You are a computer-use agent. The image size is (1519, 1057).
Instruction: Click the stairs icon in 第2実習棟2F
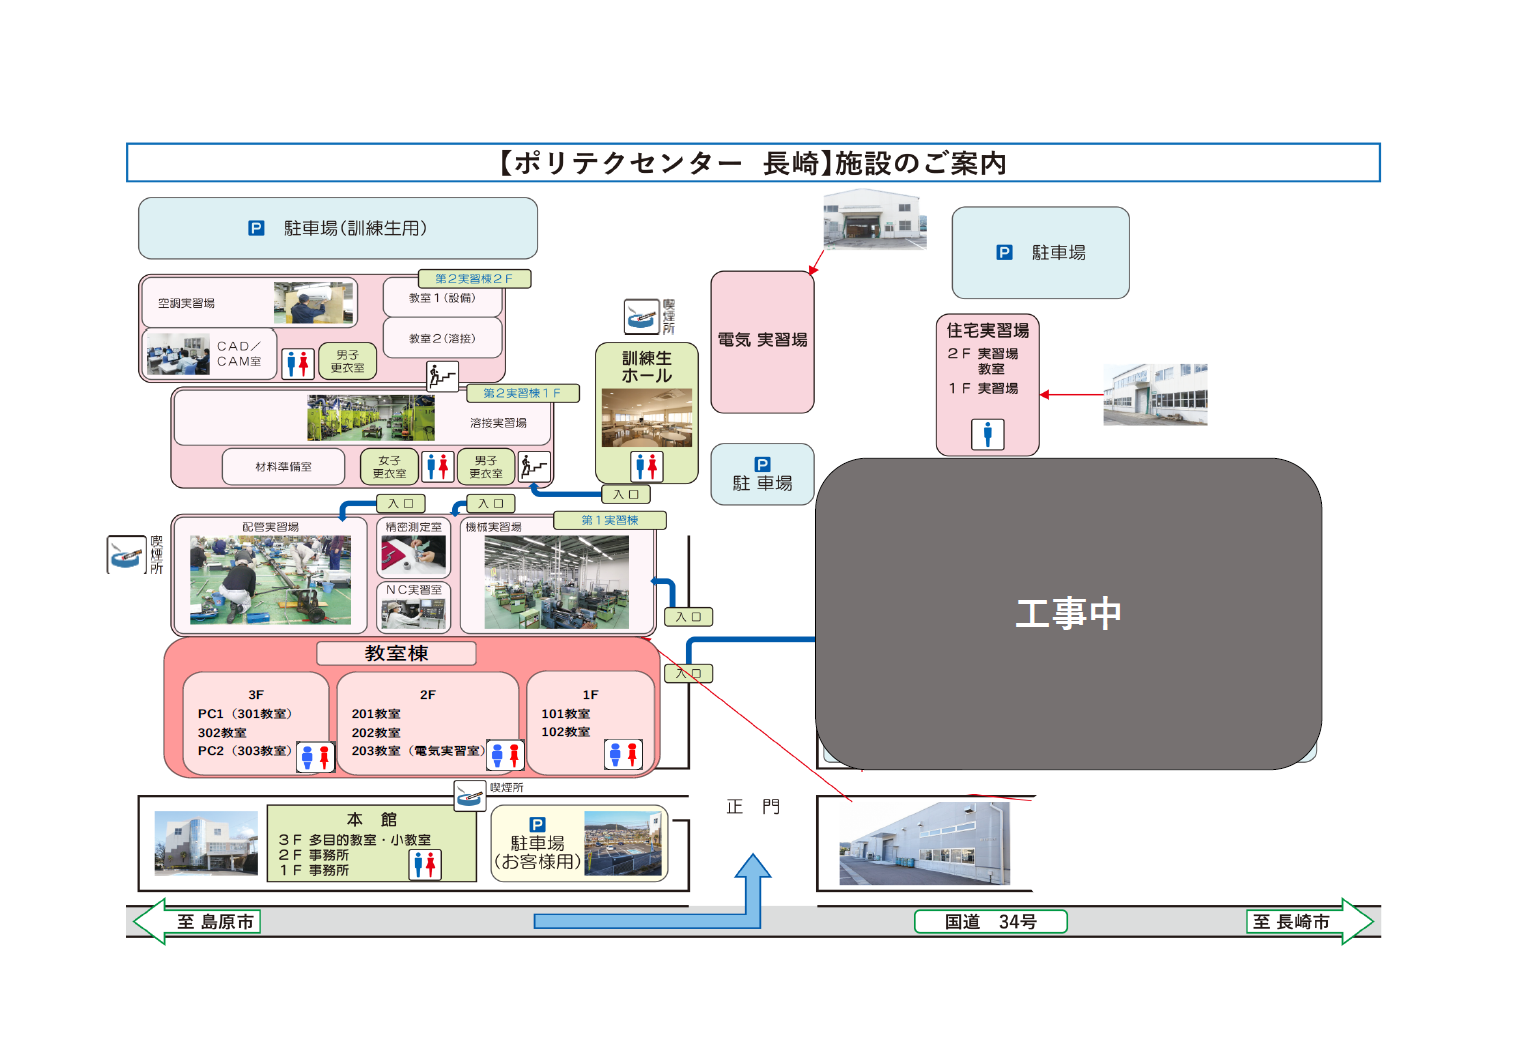(x=441, y=376)
